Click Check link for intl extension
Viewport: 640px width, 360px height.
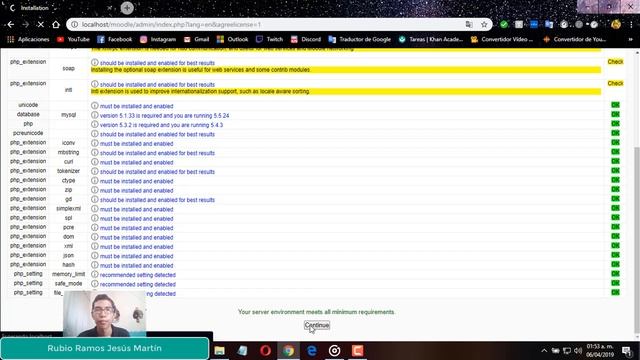point(615,83)
